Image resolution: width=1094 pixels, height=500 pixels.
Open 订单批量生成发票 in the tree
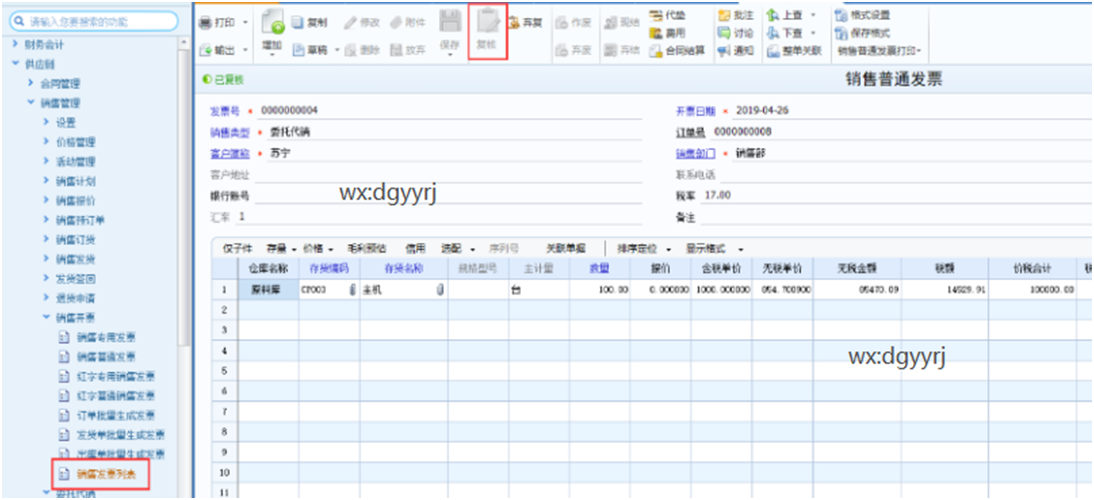(x=116, y=416)
